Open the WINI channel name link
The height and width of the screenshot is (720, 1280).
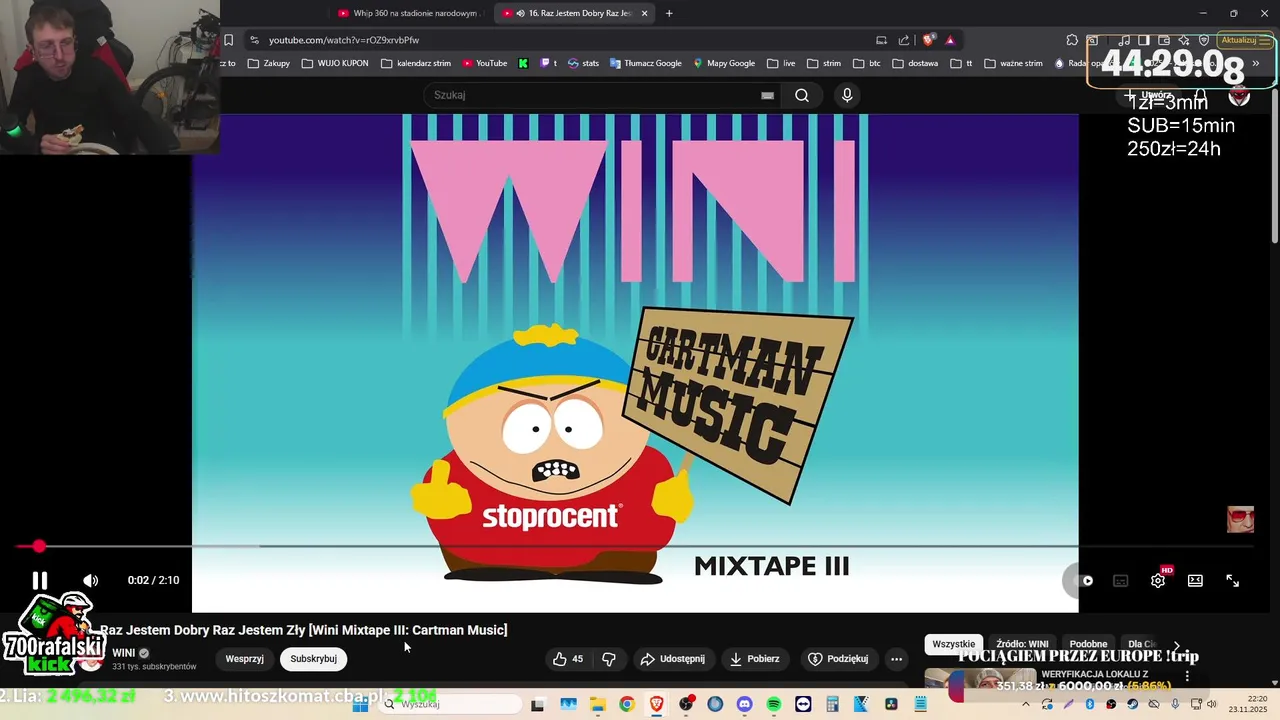tap(123, 653)
